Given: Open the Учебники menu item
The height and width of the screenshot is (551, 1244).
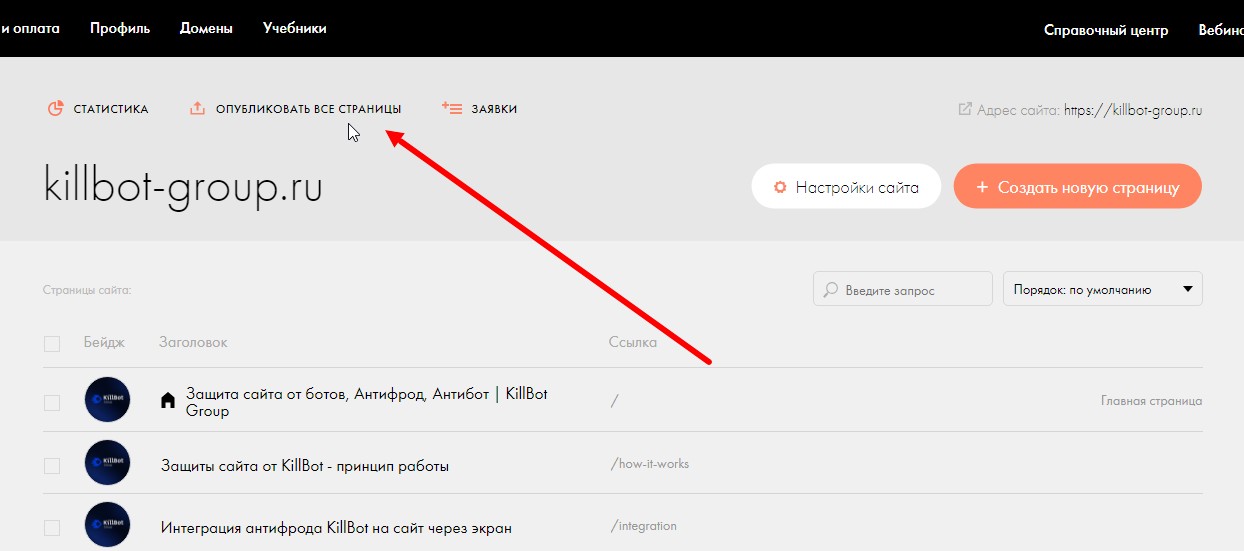Looking at the screenshot, I should click(x=295, y=28).
